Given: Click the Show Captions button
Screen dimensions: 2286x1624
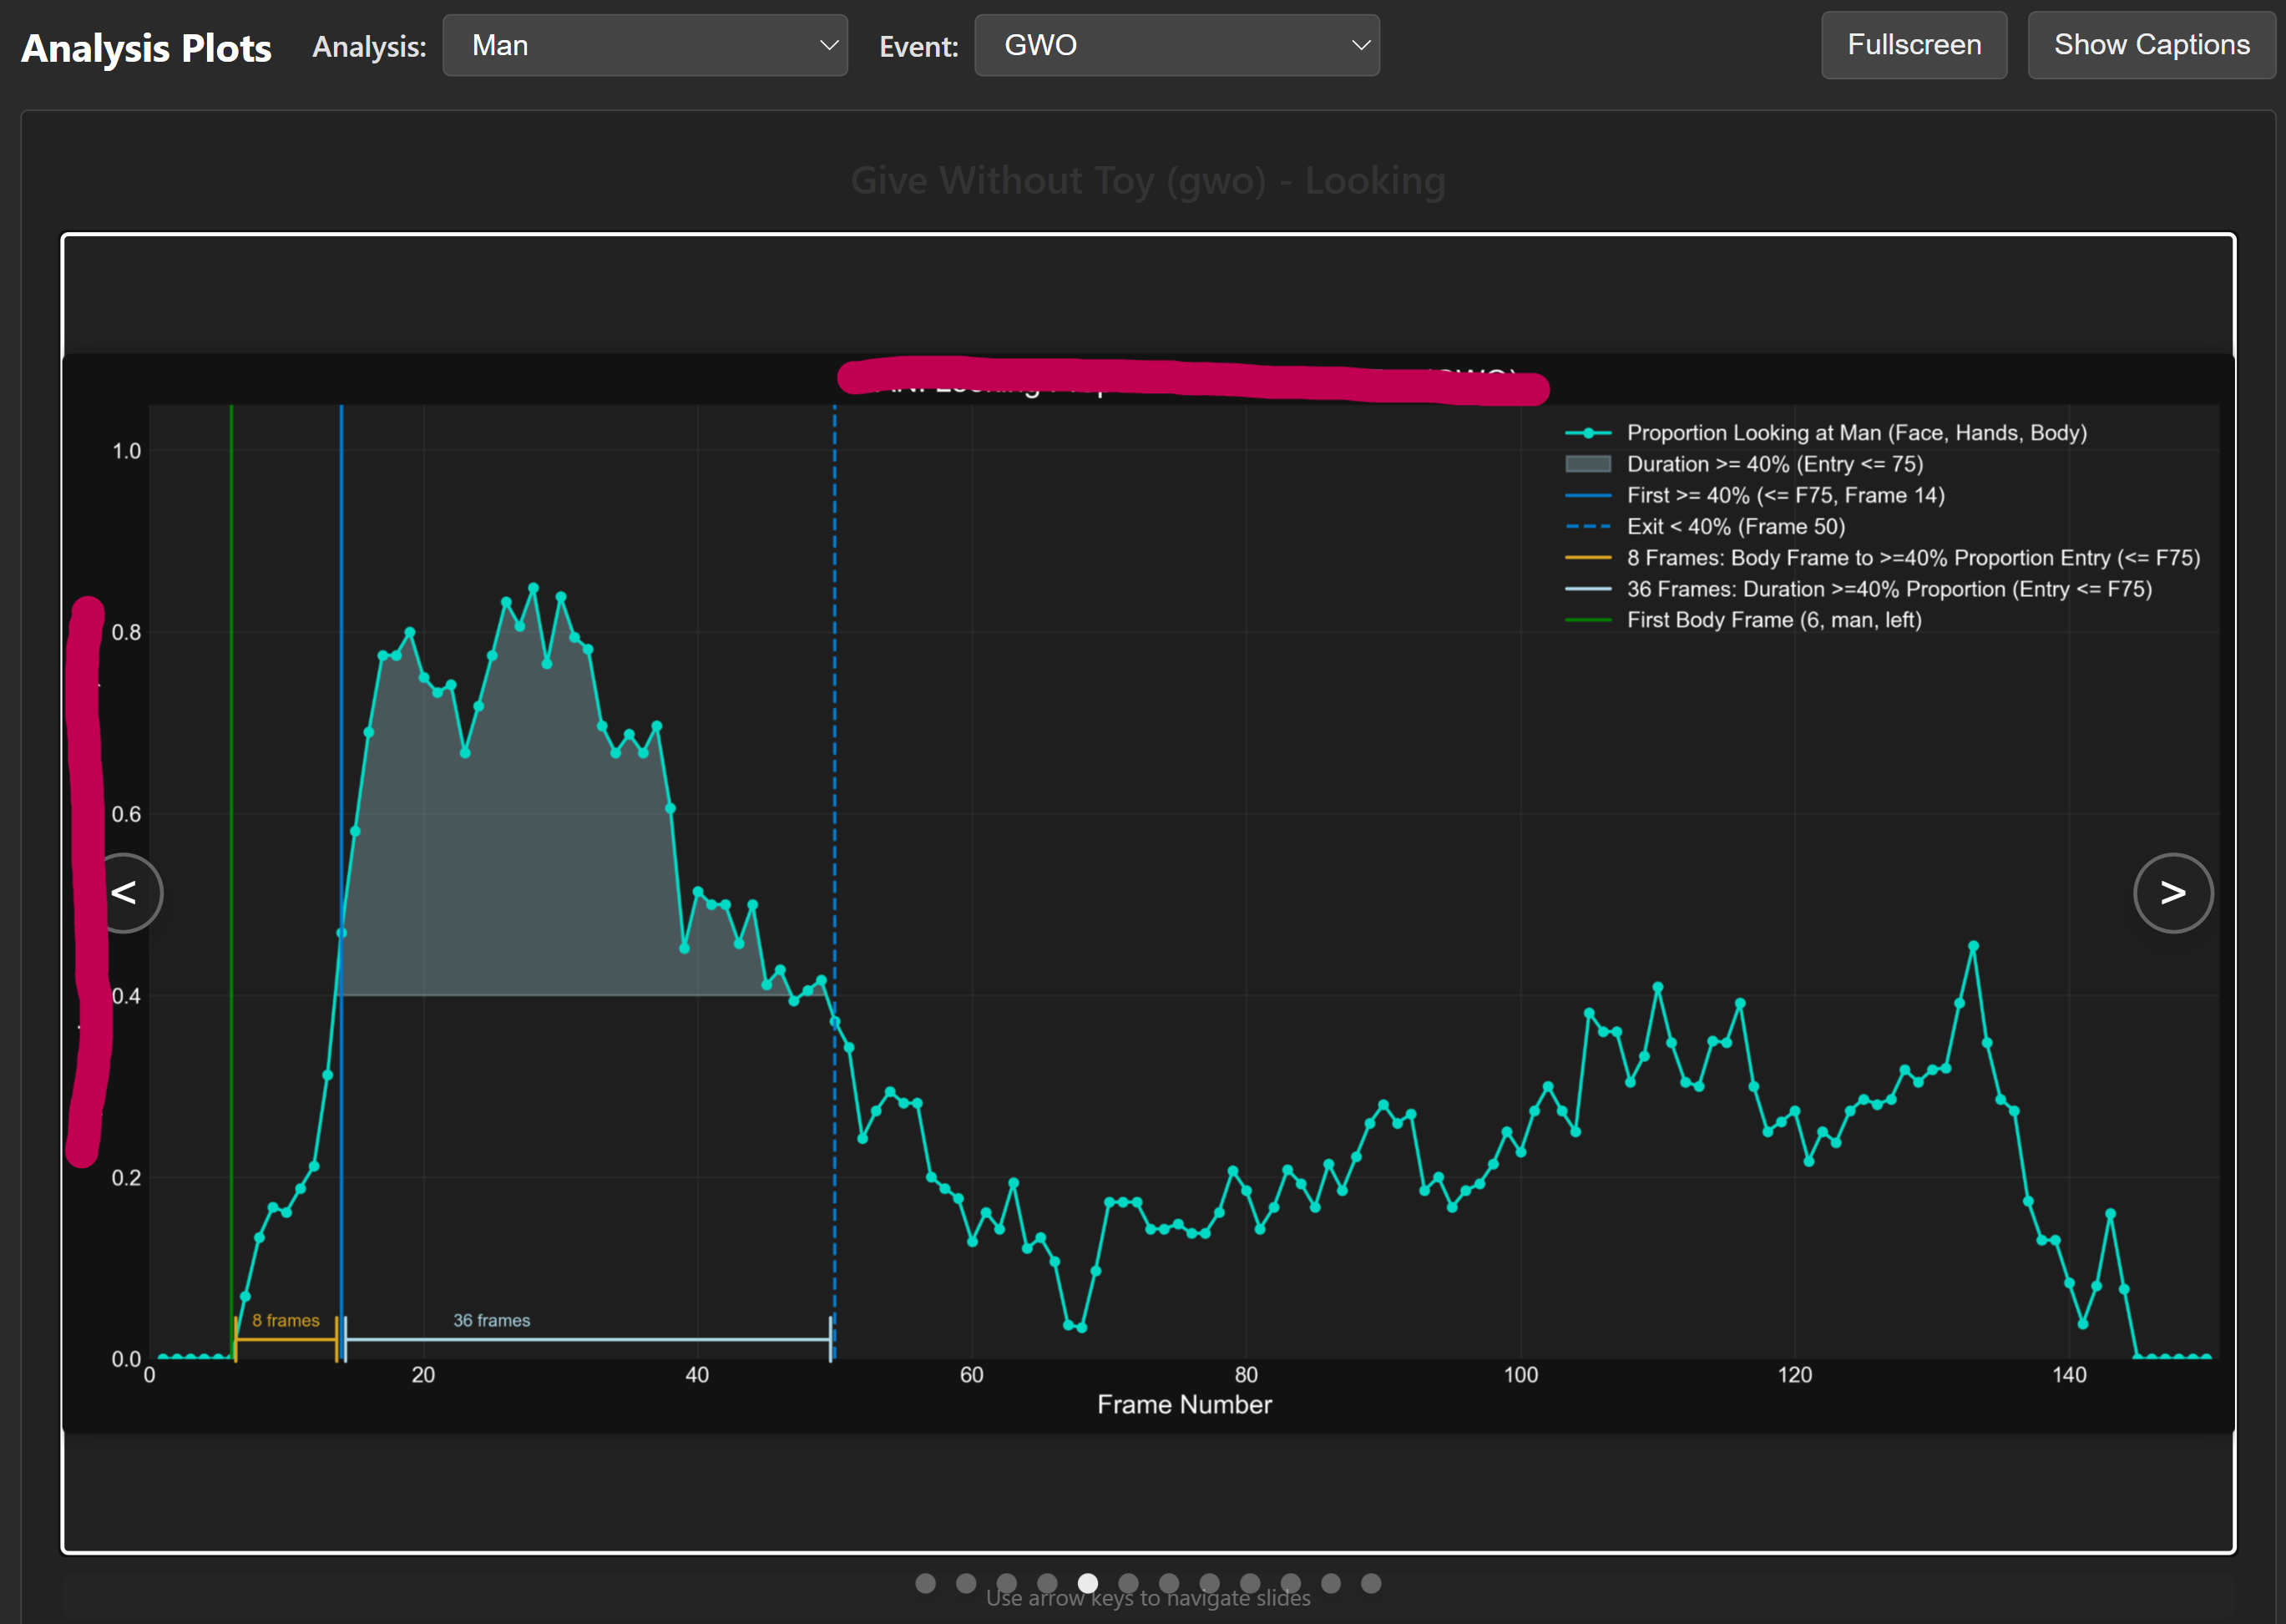Looking at the screenshot, I should click(x=2152, y=45).
